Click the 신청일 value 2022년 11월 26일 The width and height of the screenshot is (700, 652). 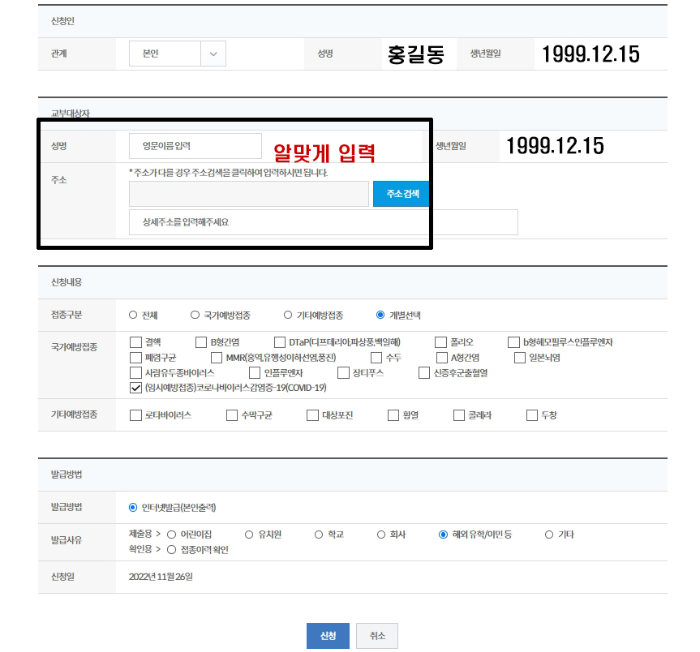[161, 577]
